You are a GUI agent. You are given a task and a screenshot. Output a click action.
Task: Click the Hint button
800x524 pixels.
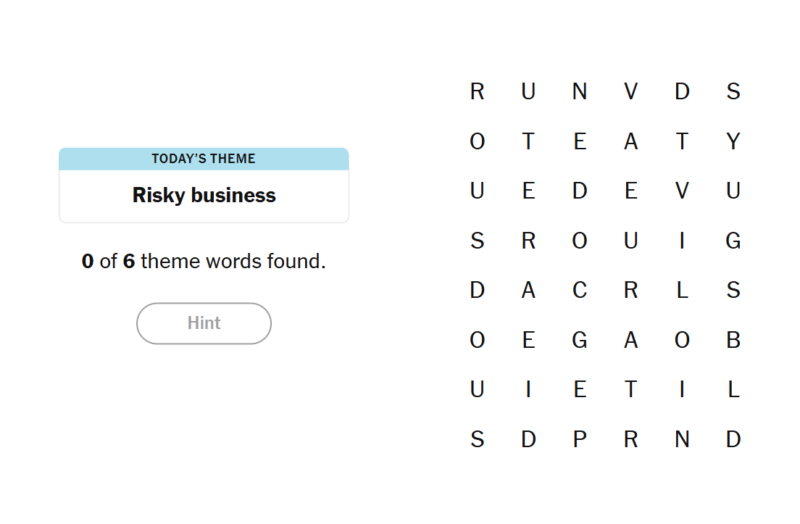point(204,323)
